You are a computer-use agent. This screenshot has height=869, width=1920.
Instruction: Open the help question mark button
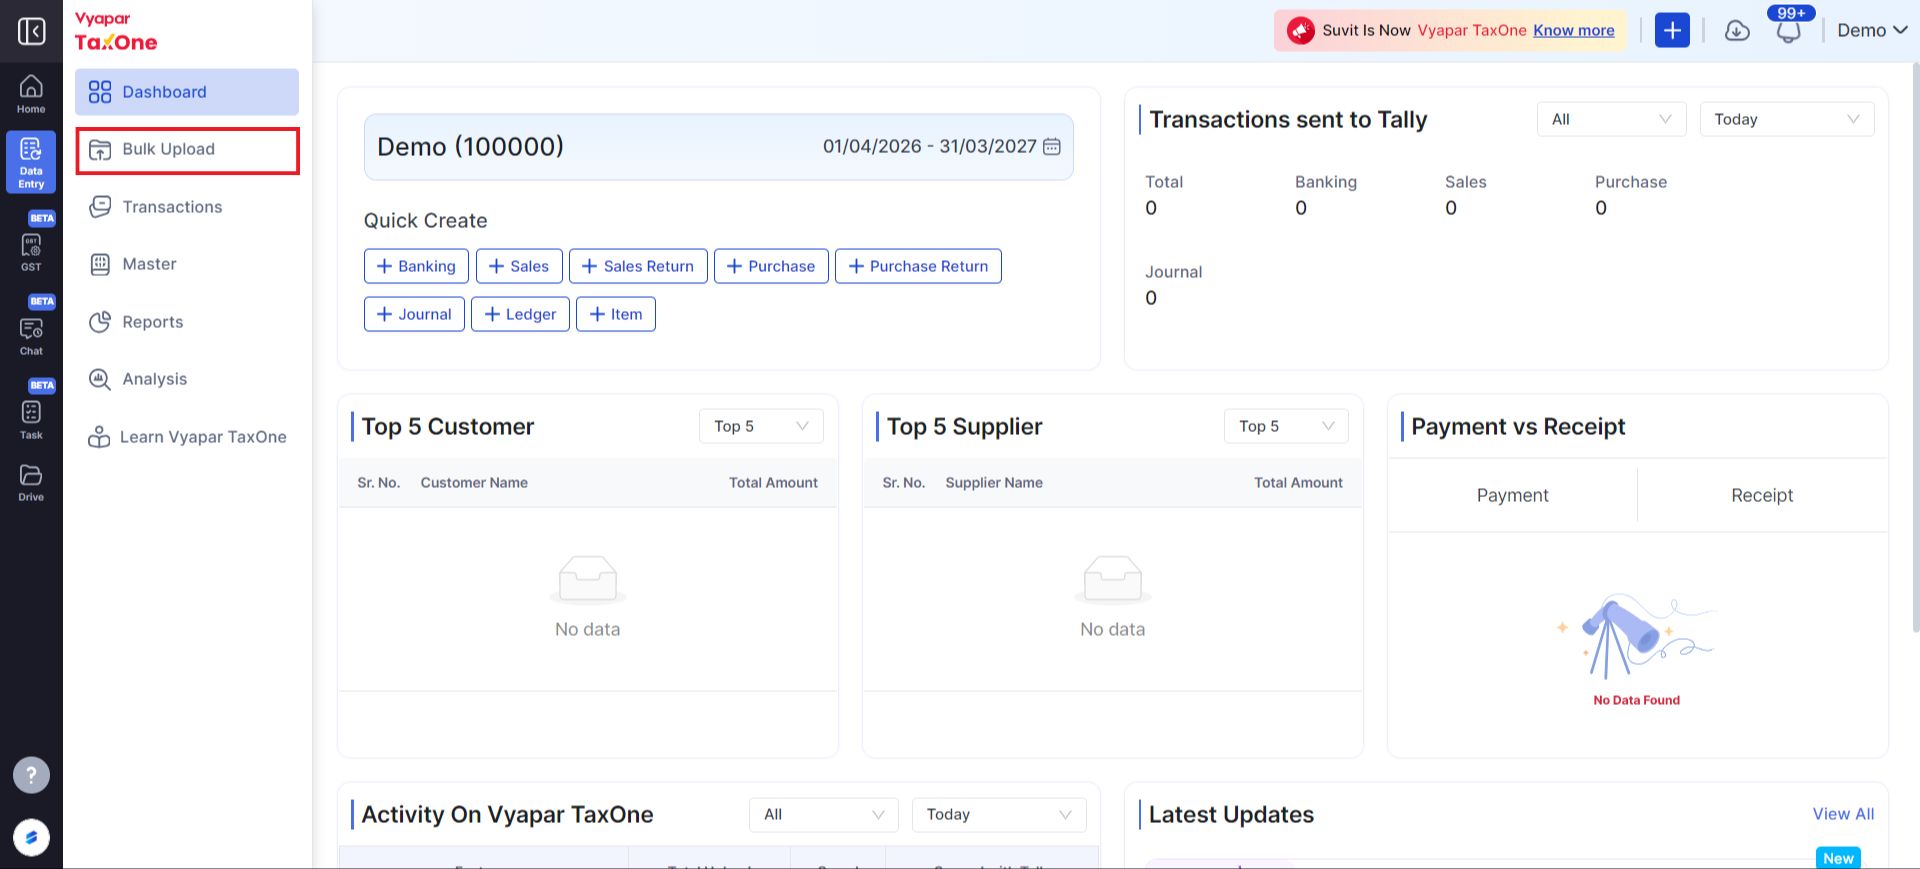click(x=31, y=775)
